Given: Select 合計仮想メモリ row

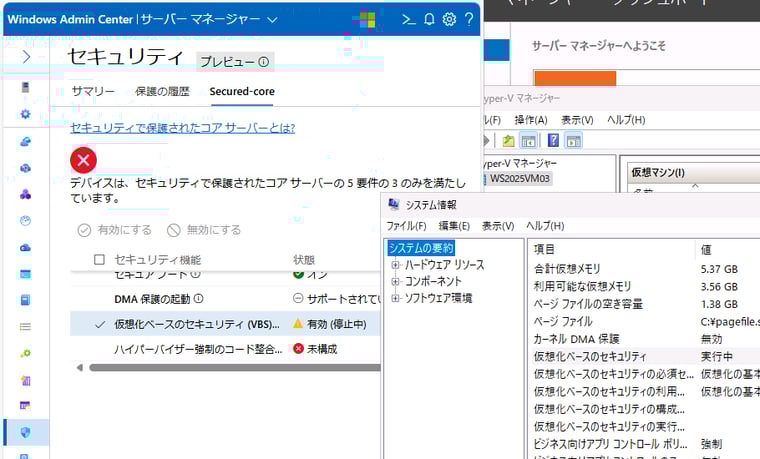Looking at the screenshot, I should tap(646, 269).
